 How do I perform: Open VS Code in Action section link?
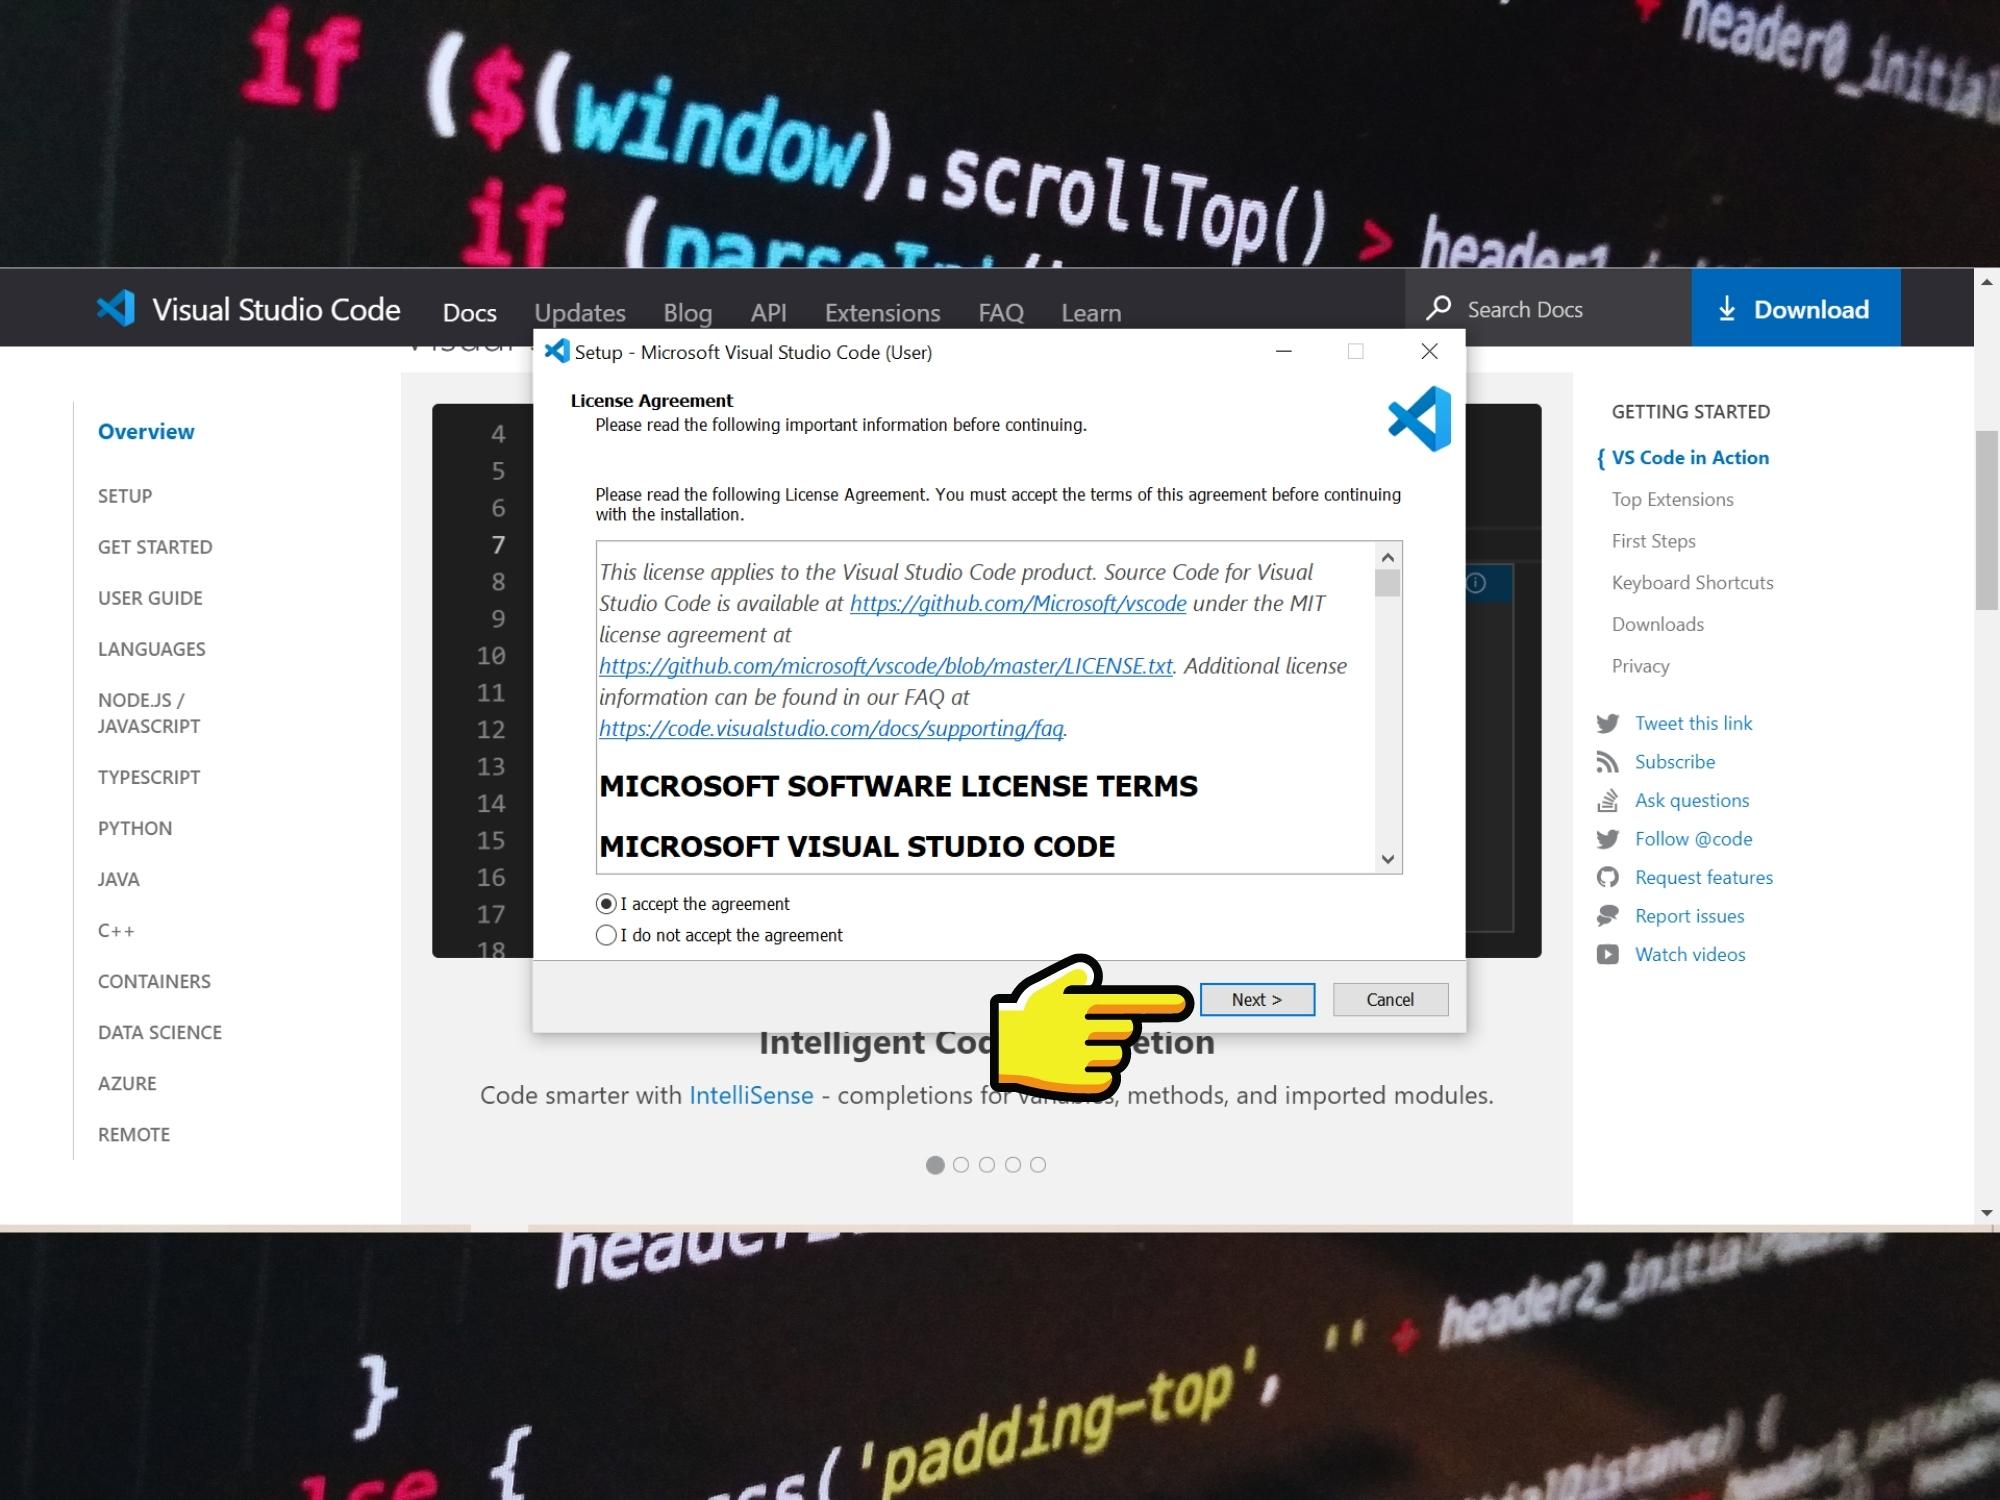pyautogui.click(x=1690, y=458)
